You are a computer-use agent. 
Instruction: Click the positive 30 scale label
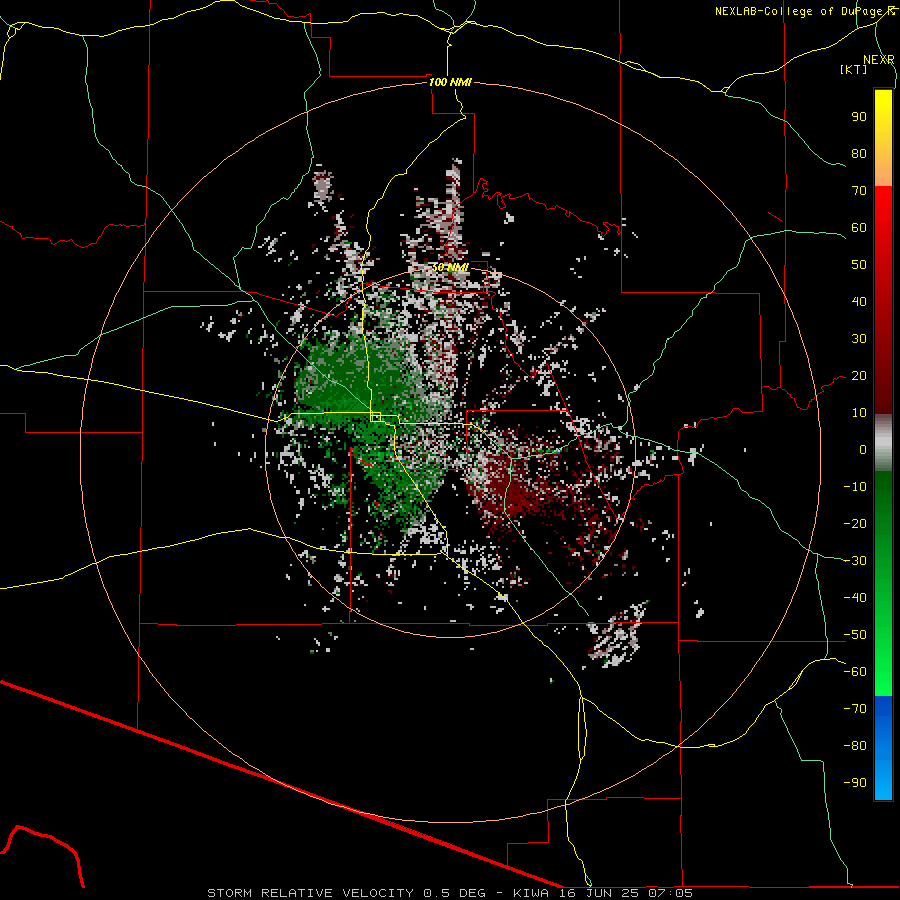coord(859,339)
